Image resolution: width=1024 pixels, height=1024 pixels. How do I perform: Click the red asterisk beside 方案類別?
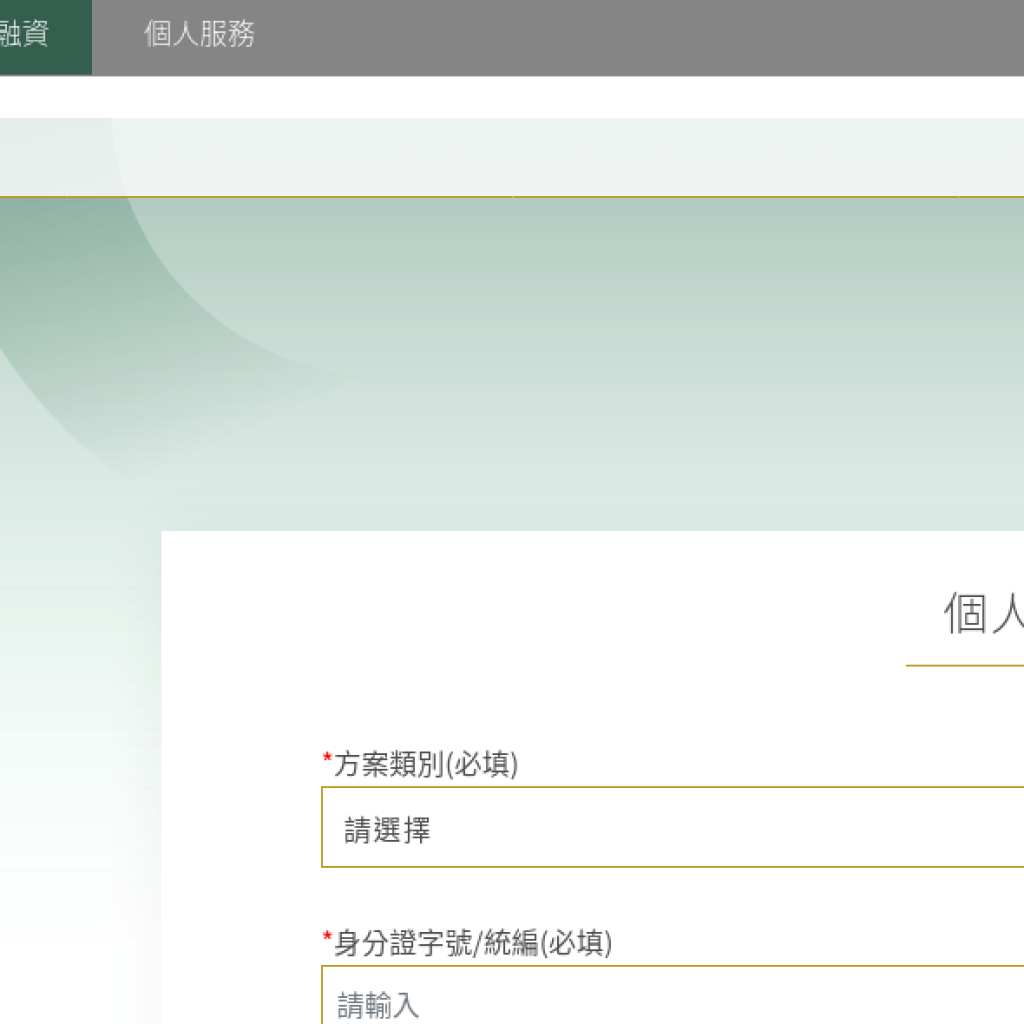[x=327, y=761]
